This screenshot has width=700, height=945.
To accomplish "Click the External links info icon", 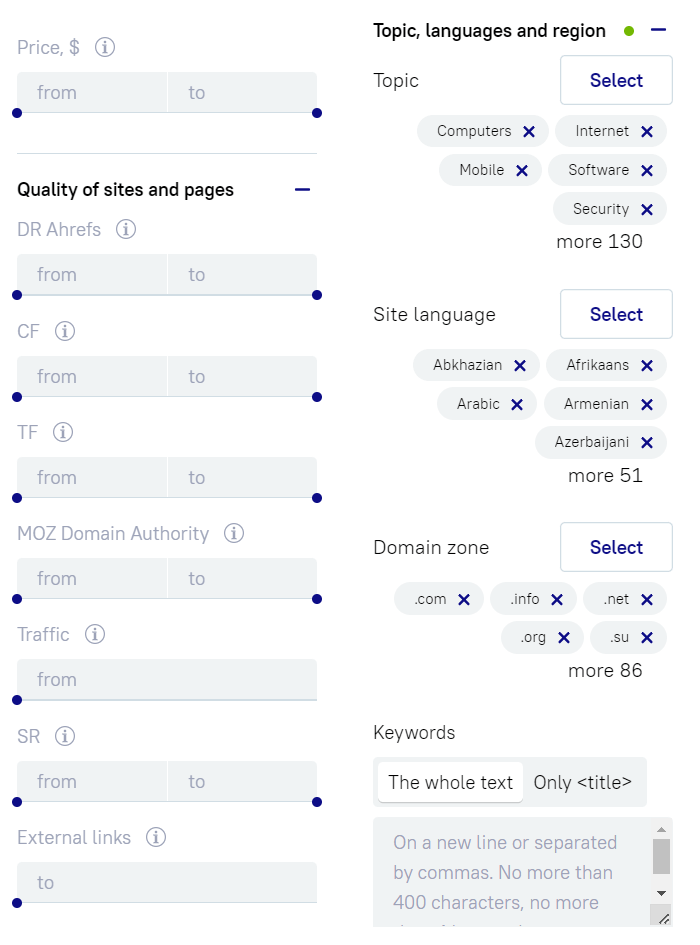I will [156, 837].
